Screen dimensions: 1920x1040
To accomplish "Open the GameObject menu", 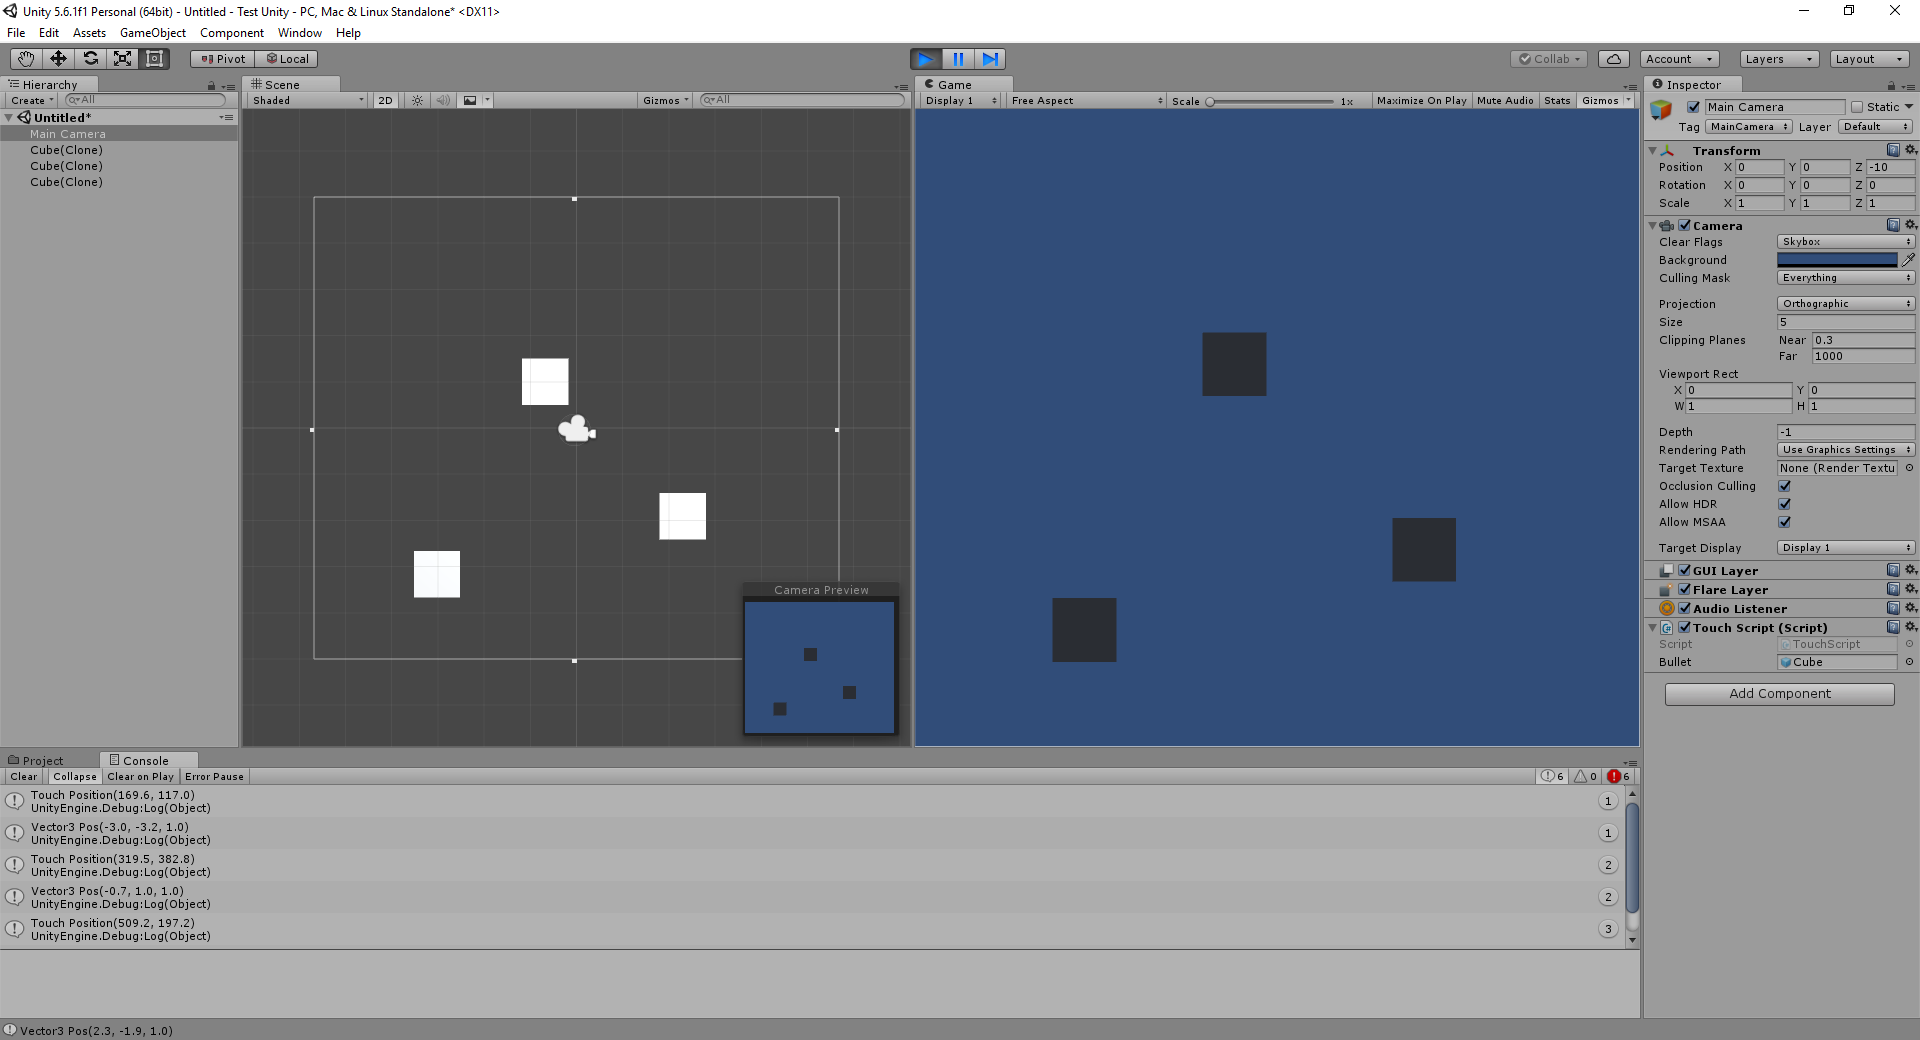I will pyautogui.click(x=152, y=33).
